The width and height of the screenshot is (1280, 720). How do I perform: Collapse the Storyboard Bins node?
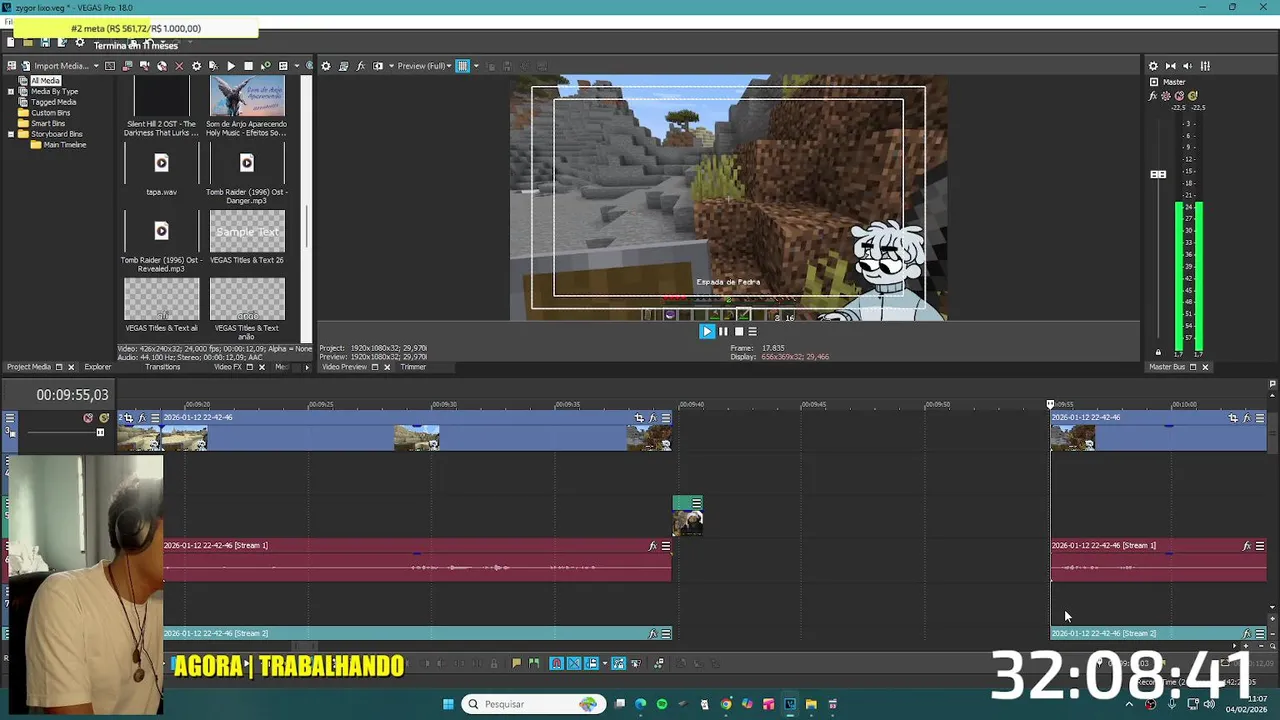click(11, 133)
